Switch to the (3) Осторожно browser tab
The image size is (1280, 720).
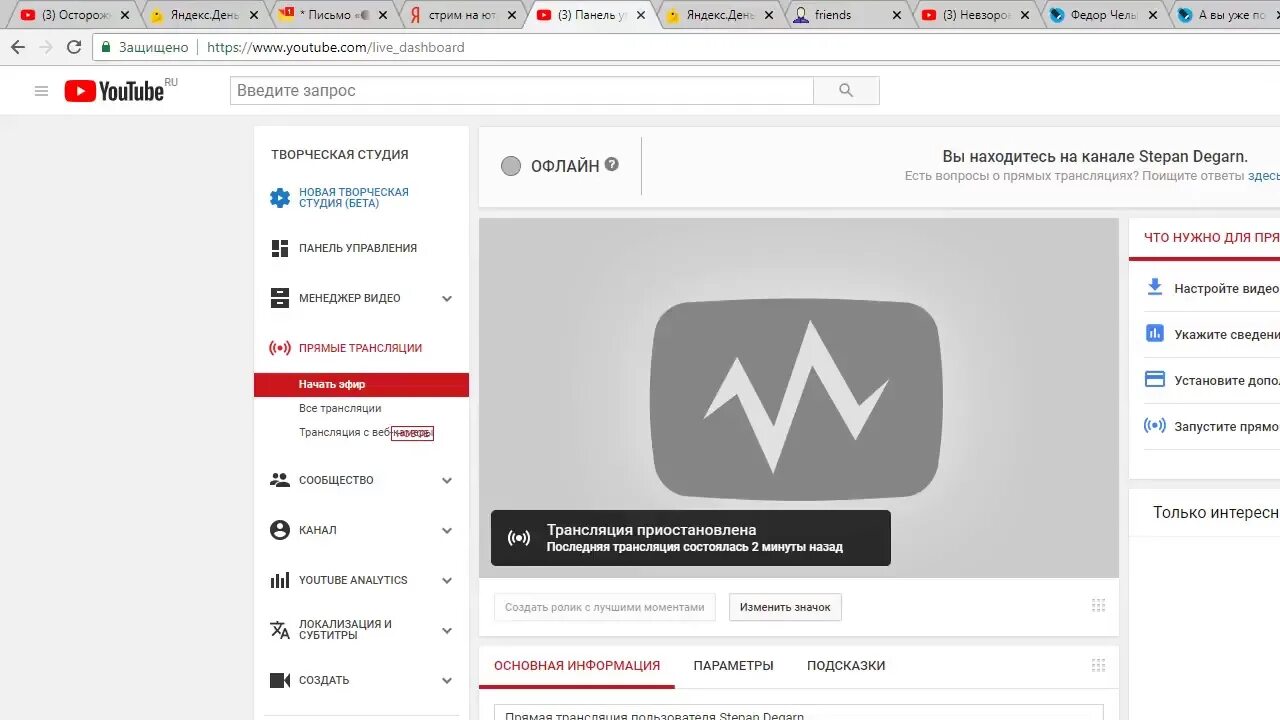point(75,15)
